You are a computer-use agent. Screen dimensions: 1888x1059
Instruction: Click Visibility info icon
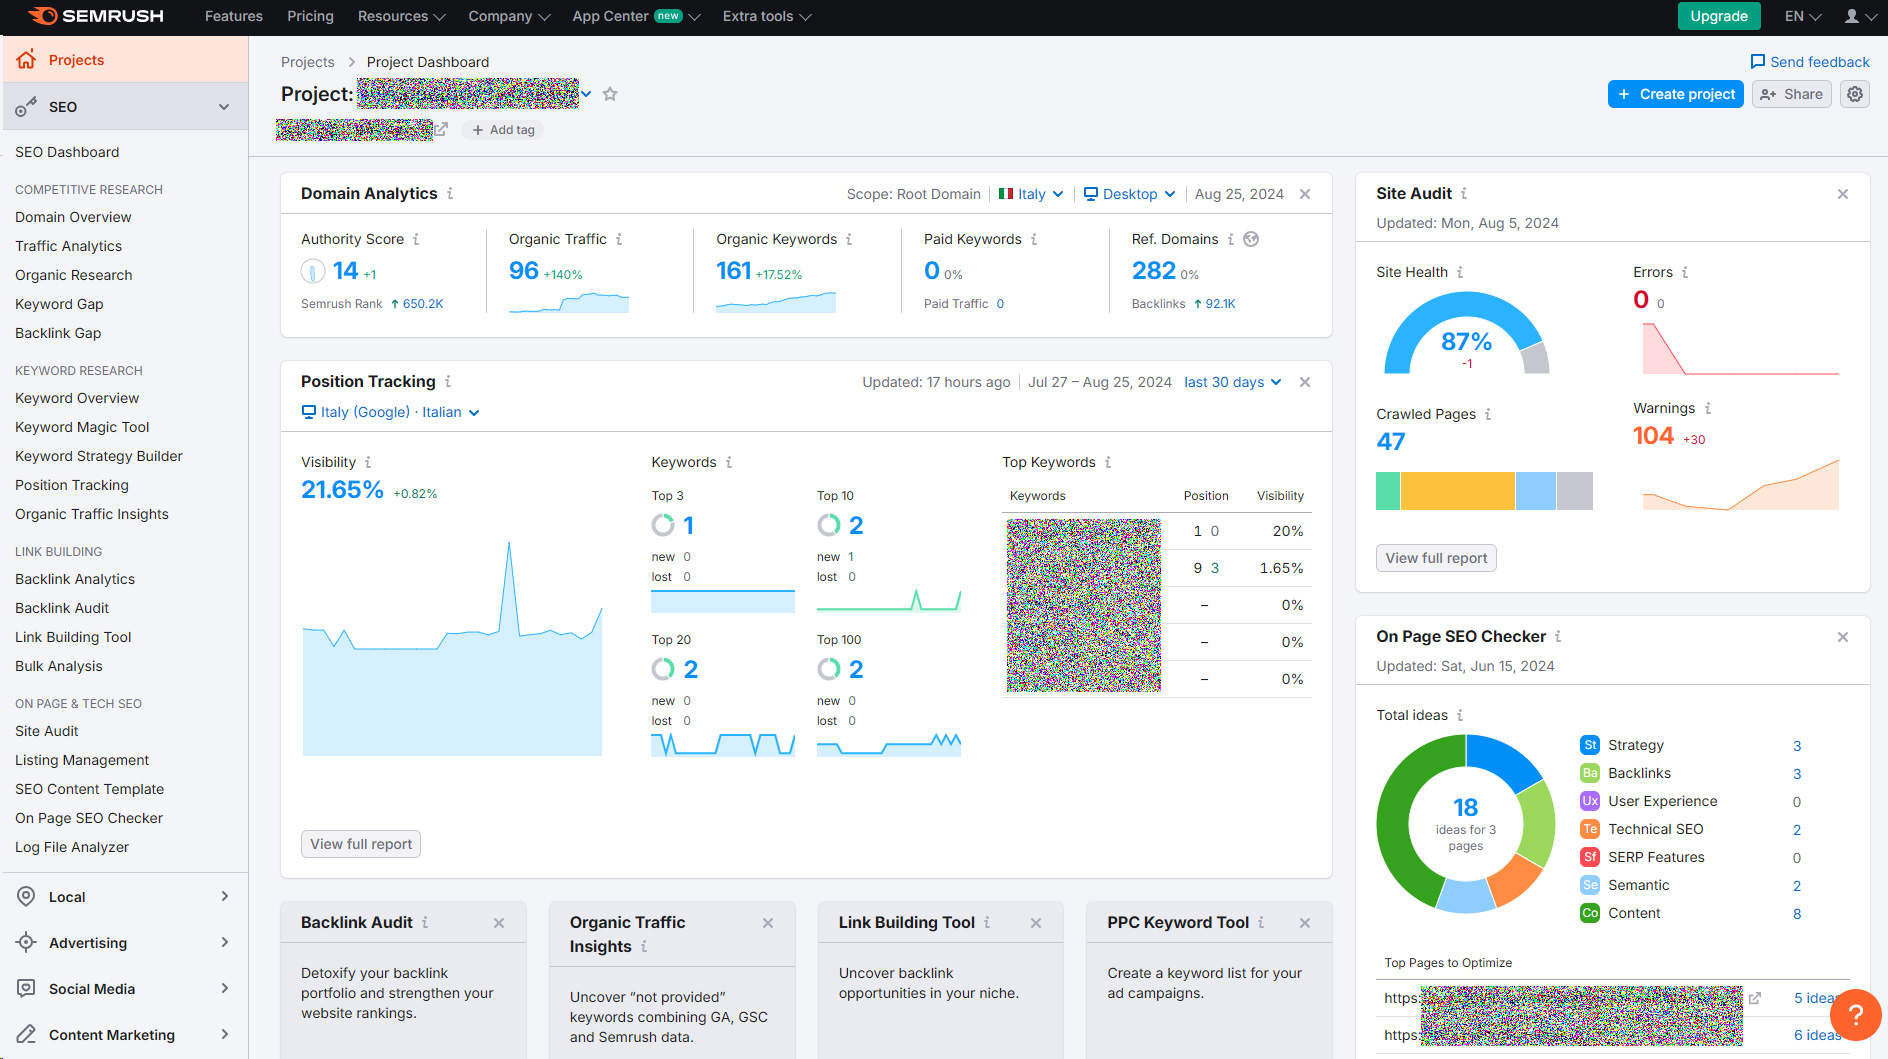coord(368,462)
